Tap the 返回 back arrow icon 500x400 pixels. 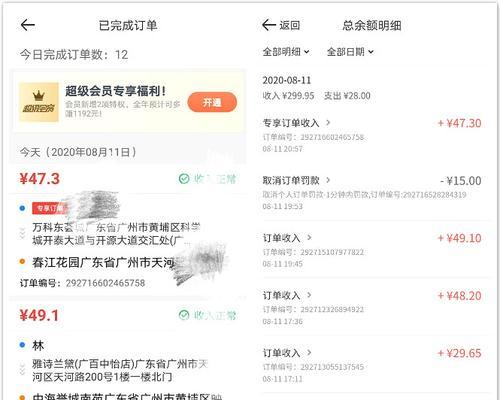click(269, 25)
